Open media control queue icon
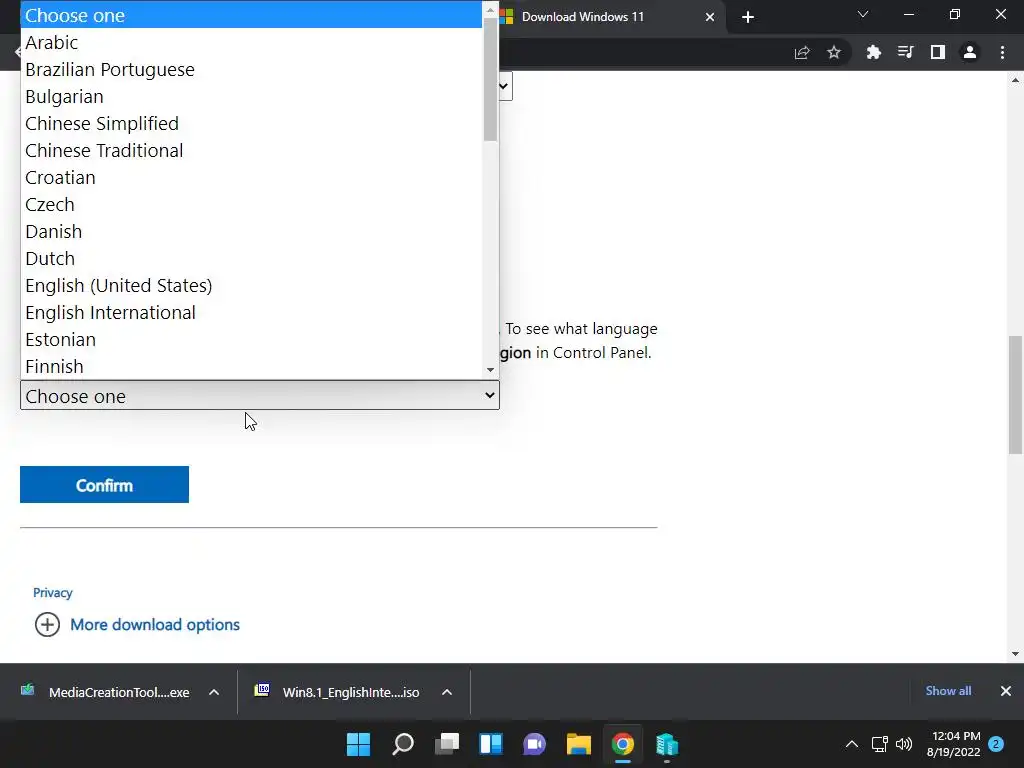Image resolution: width=1024 pixels, height=768 pixels. pyautogui.click(x=906, y=52)
